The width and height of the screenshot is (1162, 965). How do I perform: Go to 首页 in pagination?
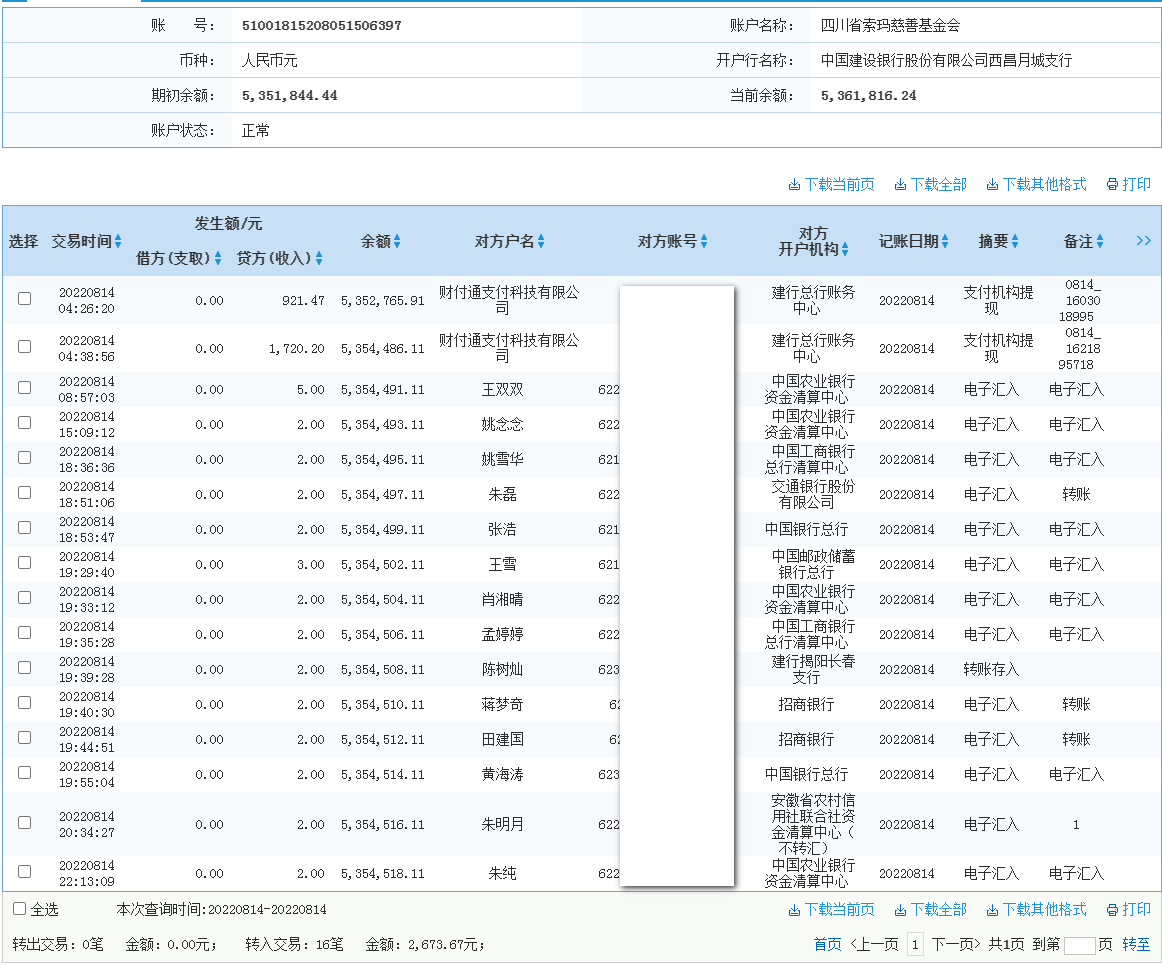(828, 944)
